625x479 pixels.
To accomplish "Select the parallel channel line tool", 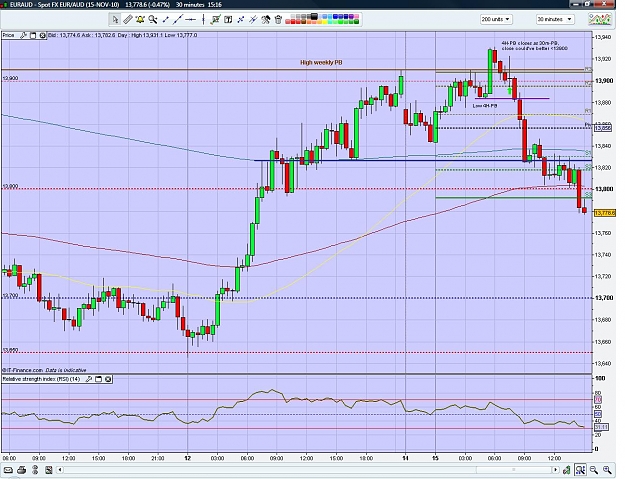I will pos(253,19).
